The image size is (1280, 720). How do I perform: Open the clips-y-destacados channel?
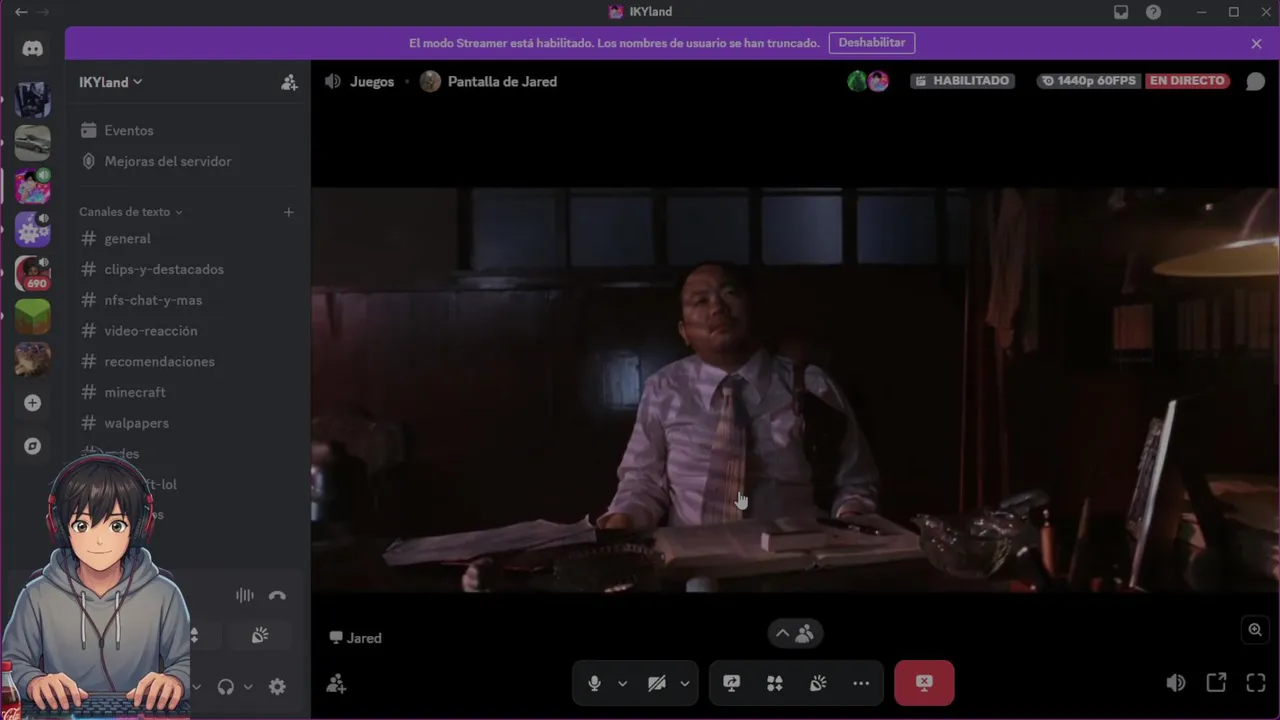tap(187, 269)
